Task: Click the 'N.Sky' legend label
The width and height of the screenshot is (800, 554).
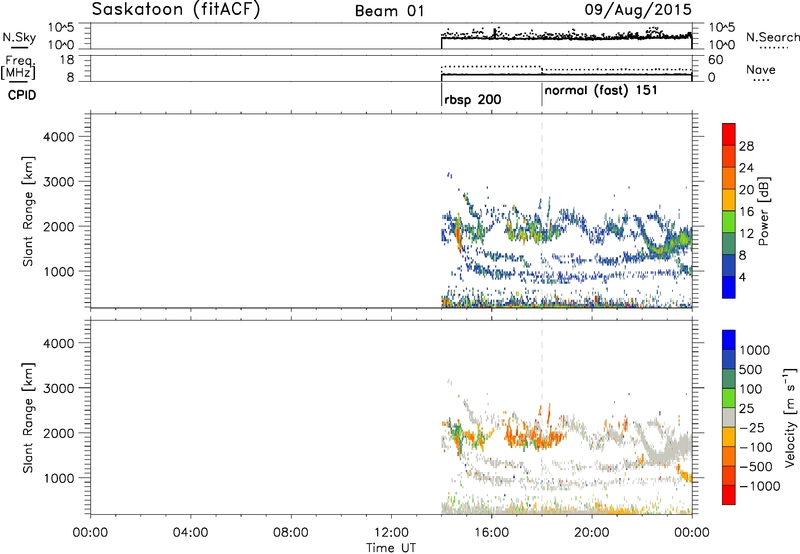Action: pos(19,37)
